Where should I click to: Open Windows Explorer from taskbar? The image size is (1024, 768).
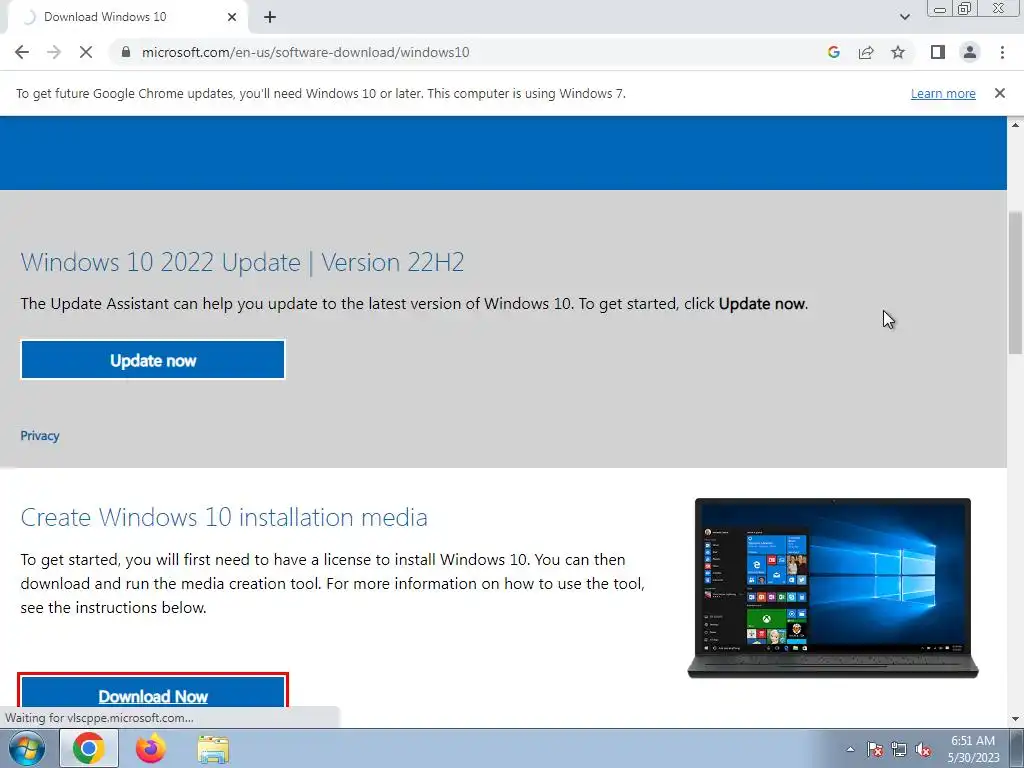point(213,748)
